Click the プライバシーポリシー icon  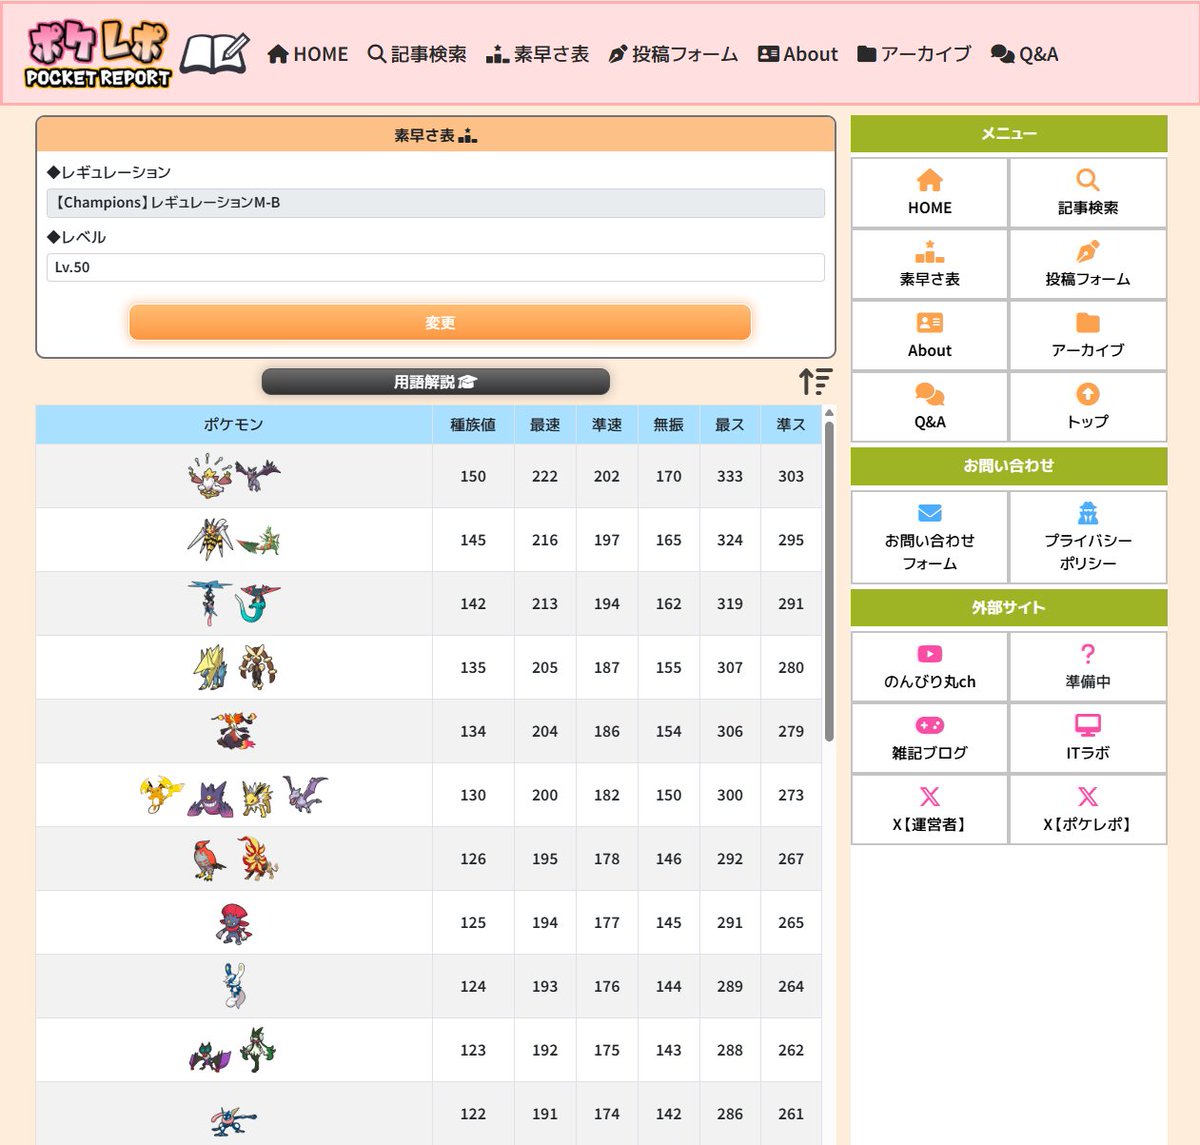click(x=1088, y=513)
